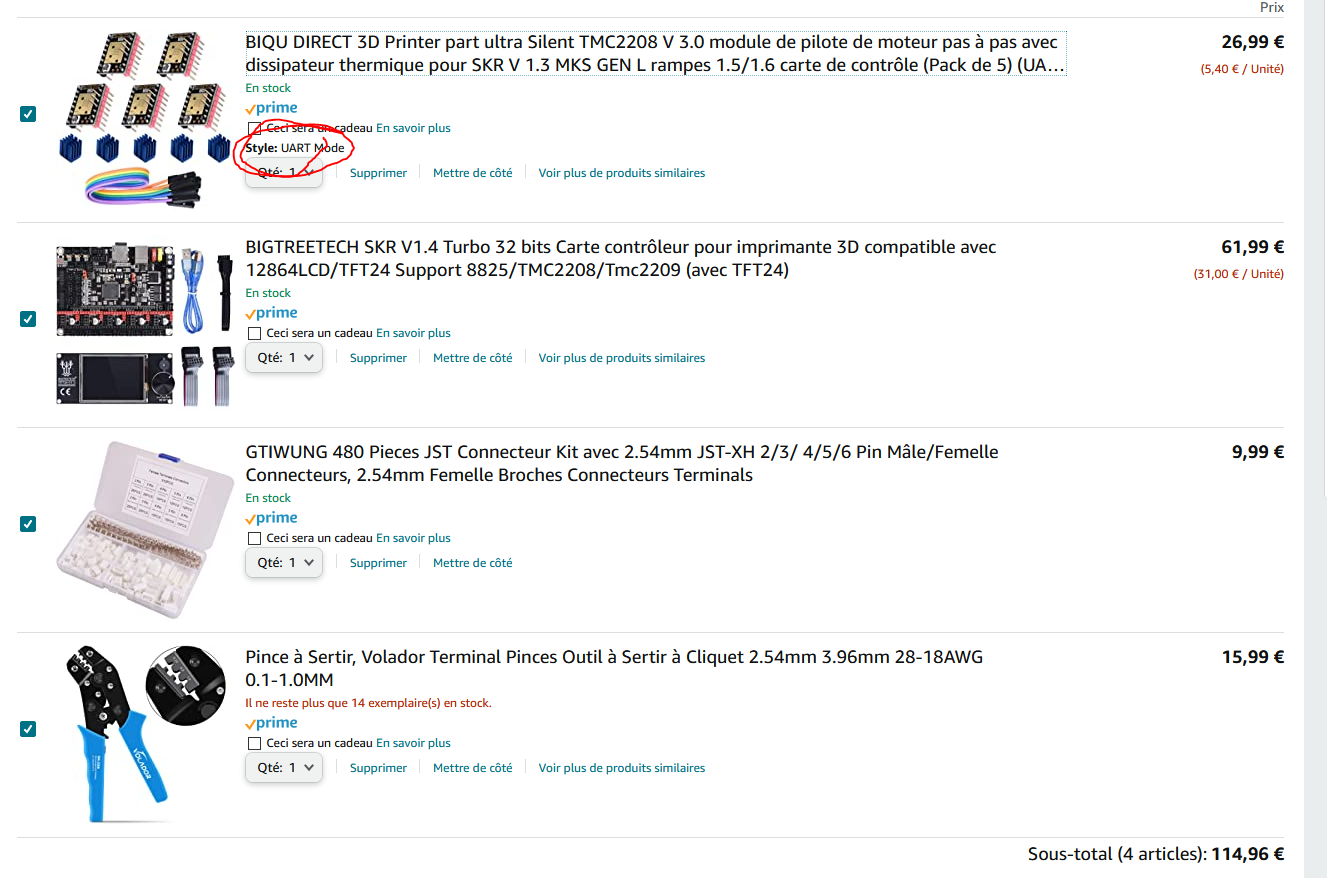Expand the Qté dropdown for the Pince à Sertir
The height and width of the screenshot is (878, 1327).
284,768
